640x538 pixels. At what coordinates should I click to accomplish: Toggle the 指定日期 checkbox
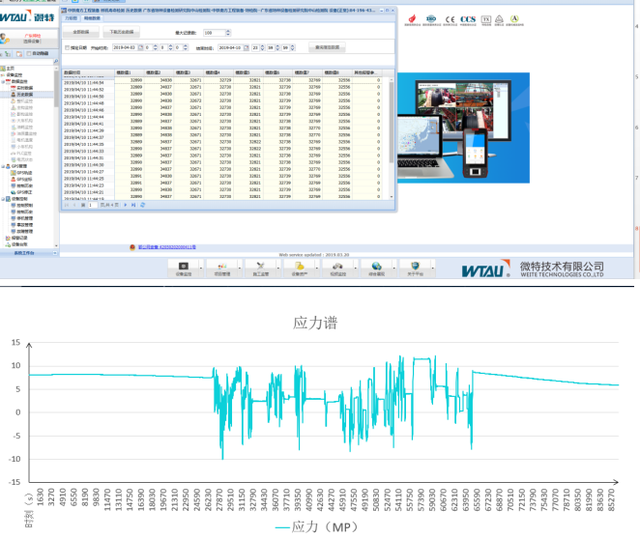[67, 47]
